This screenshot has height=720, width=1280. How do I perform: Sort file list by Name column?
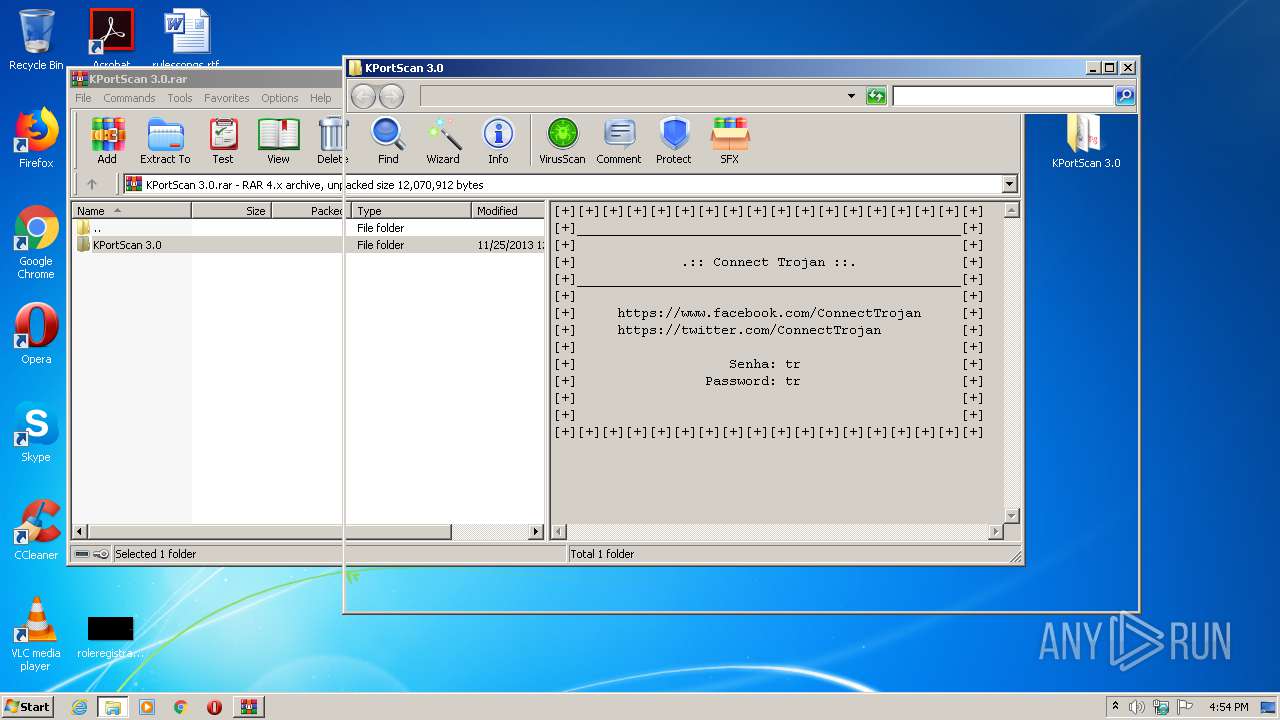coord(131,211)
